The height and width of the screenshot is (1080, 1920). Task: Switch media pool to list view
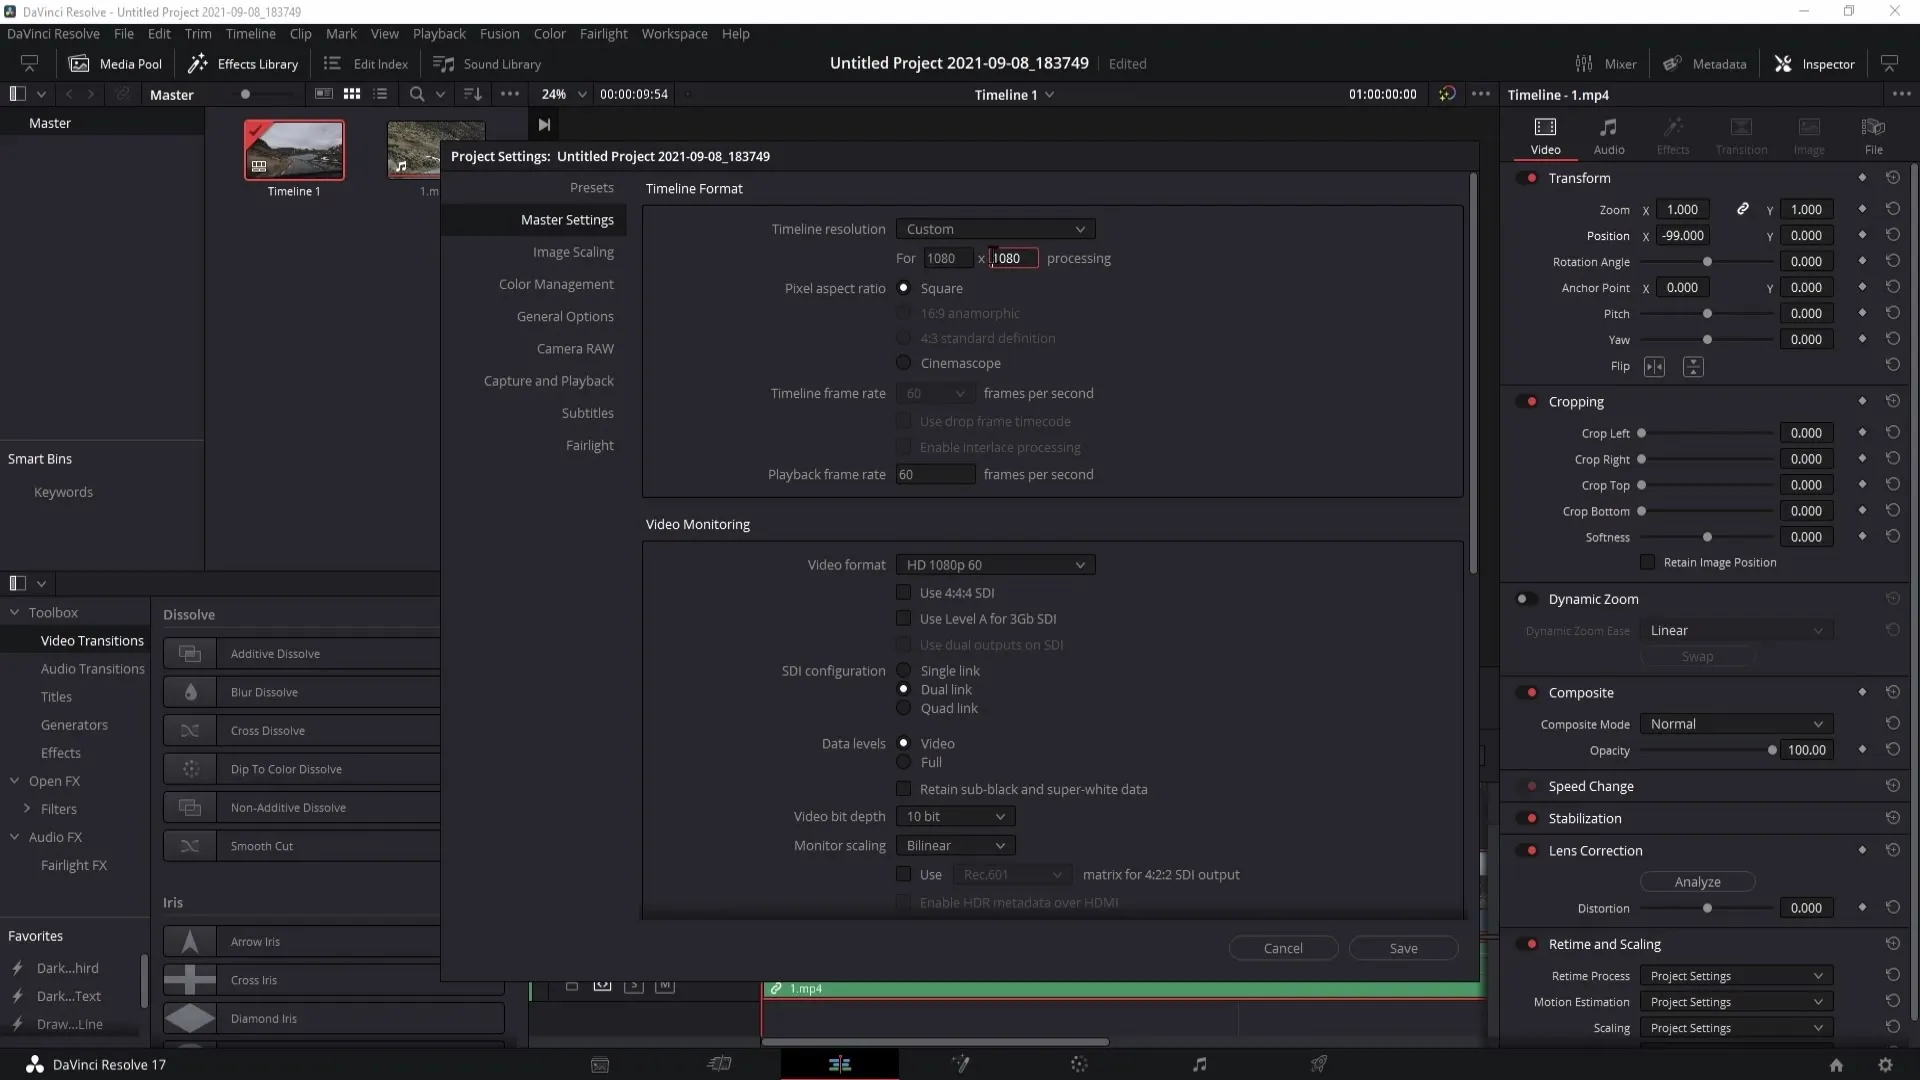[x=380, y=94]
